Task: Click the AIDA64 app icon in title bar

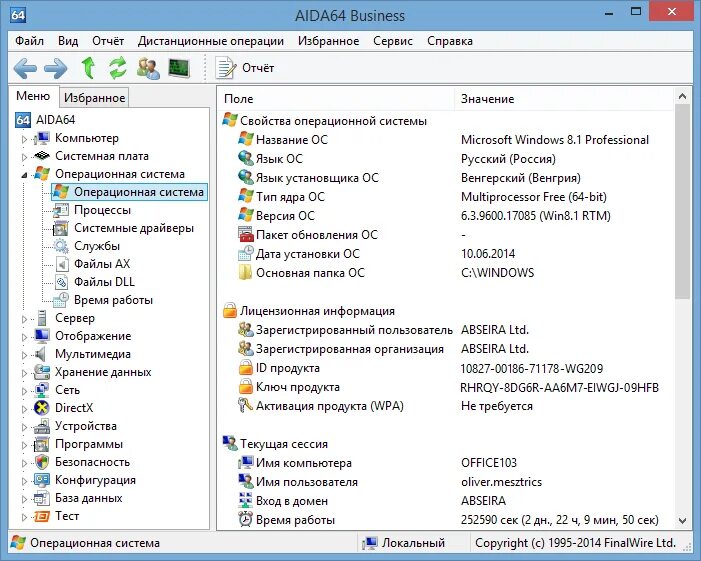Action: (18, 16)
